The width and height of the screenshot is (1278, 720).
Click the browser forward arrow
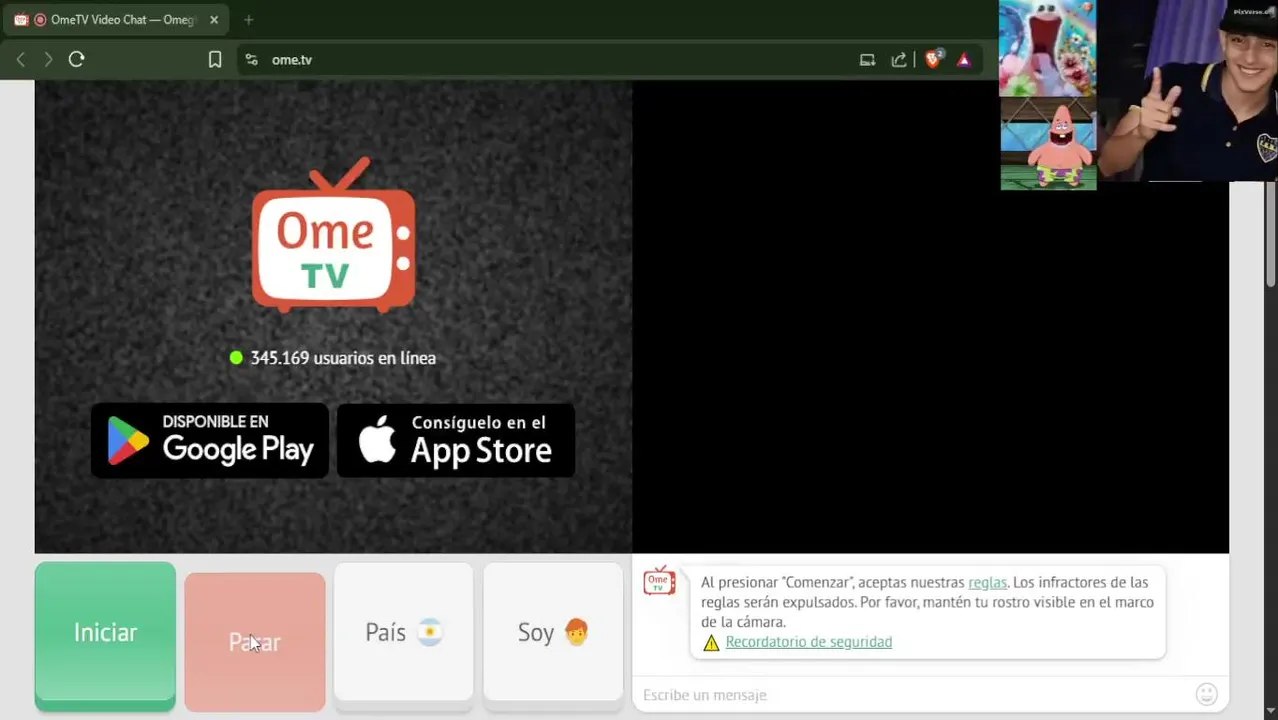click(48, 60)
